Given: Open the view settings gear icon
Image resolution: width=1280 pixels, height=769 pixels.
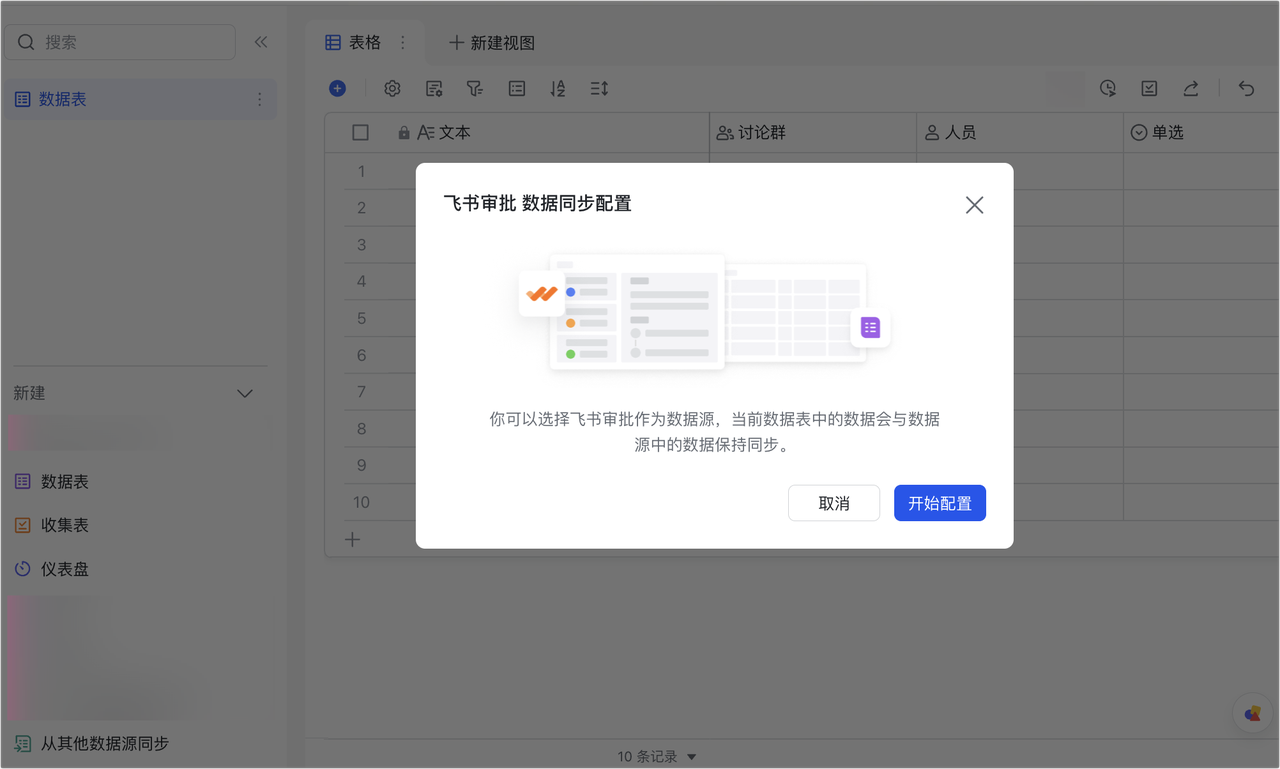Looking at the screenshot, I should tap(392, 89).
